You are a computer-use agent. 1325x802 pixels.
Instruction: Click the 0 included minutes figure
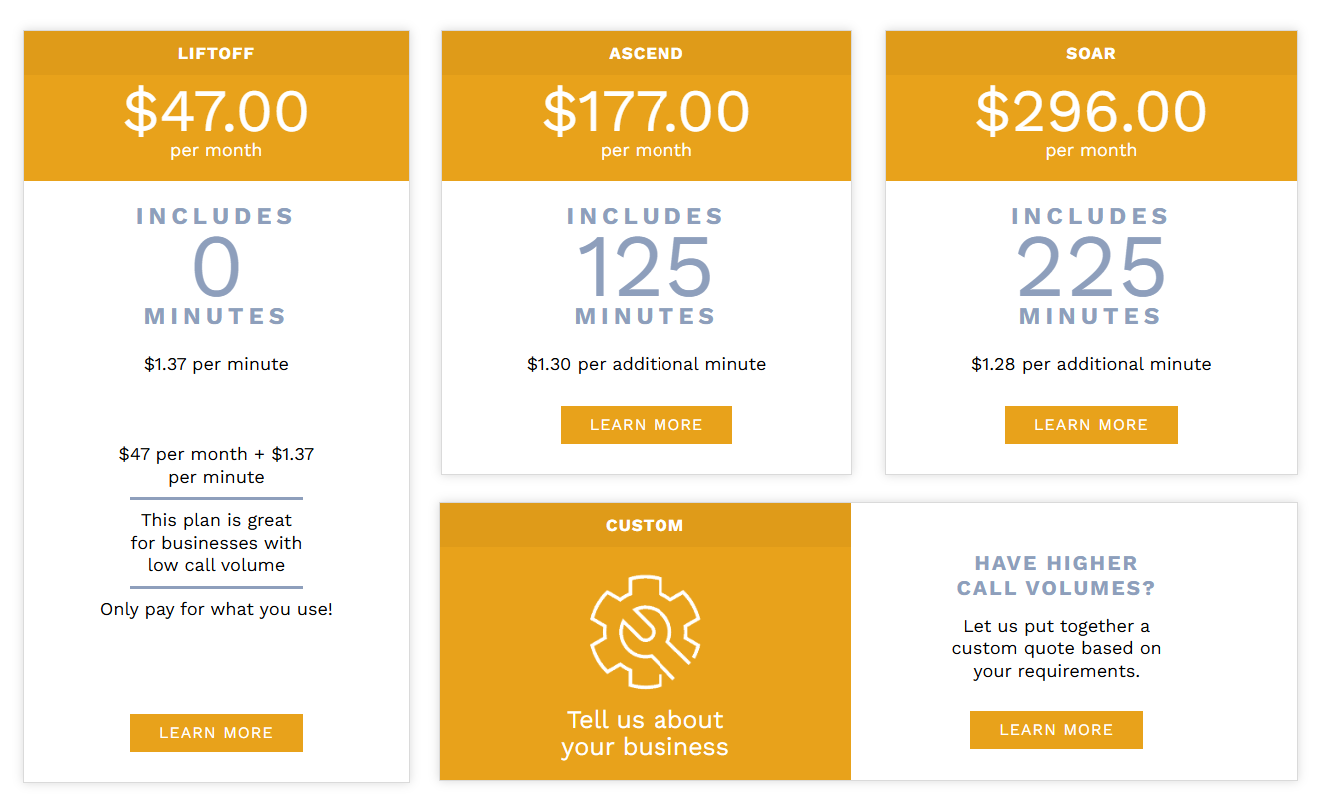216,268
